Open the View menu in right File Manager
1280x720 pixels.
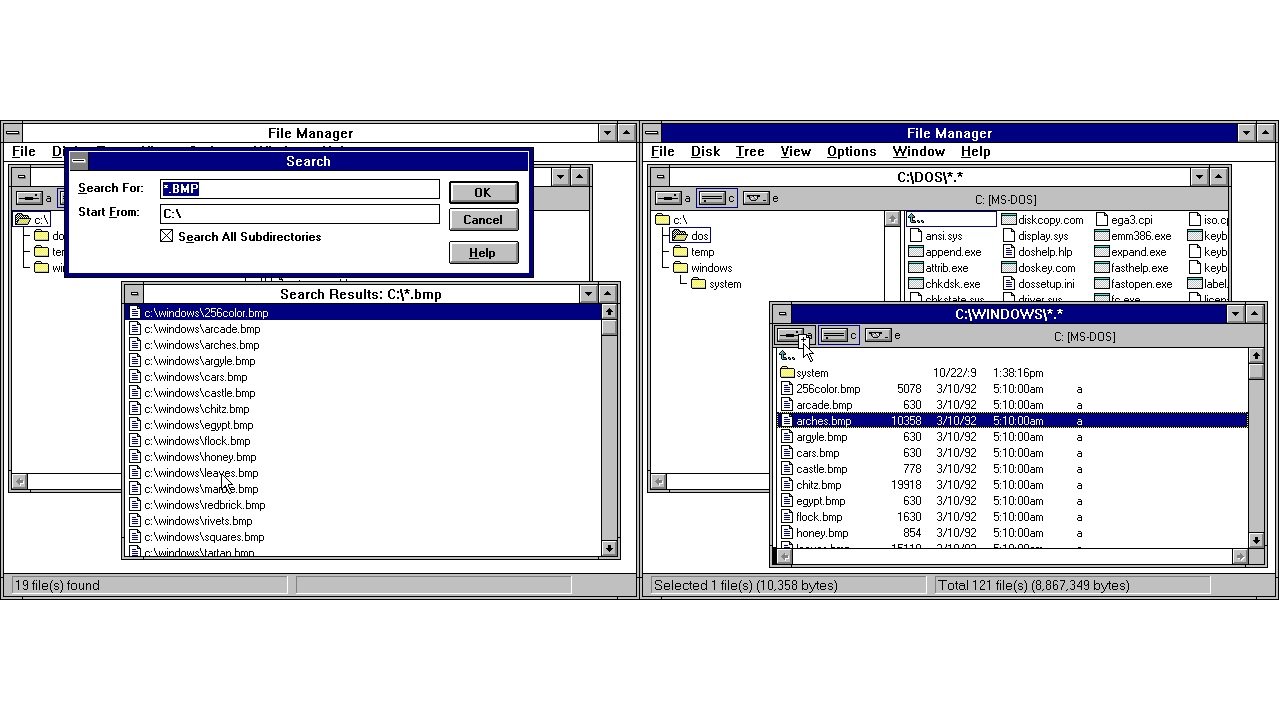795,152
